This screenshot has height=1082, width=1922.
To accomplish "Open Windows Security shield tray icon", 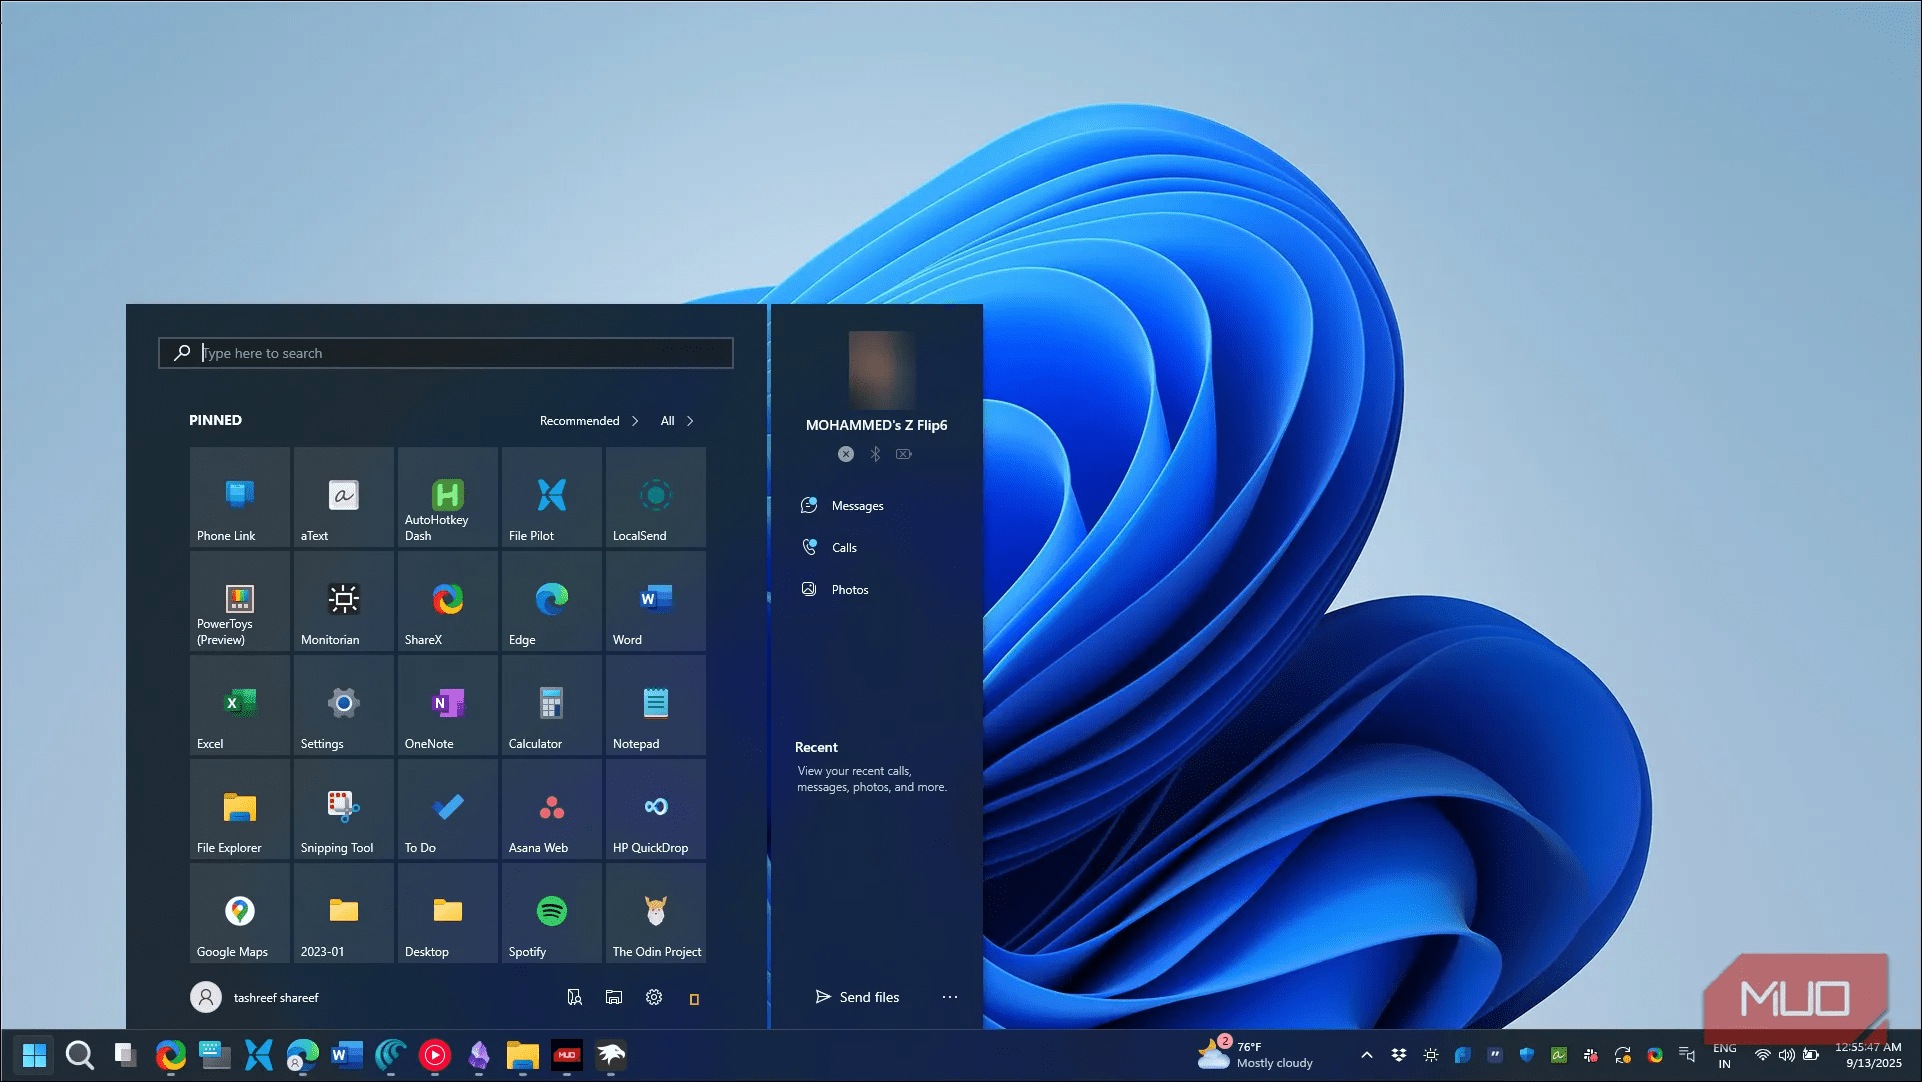I will point(1527,1055).
